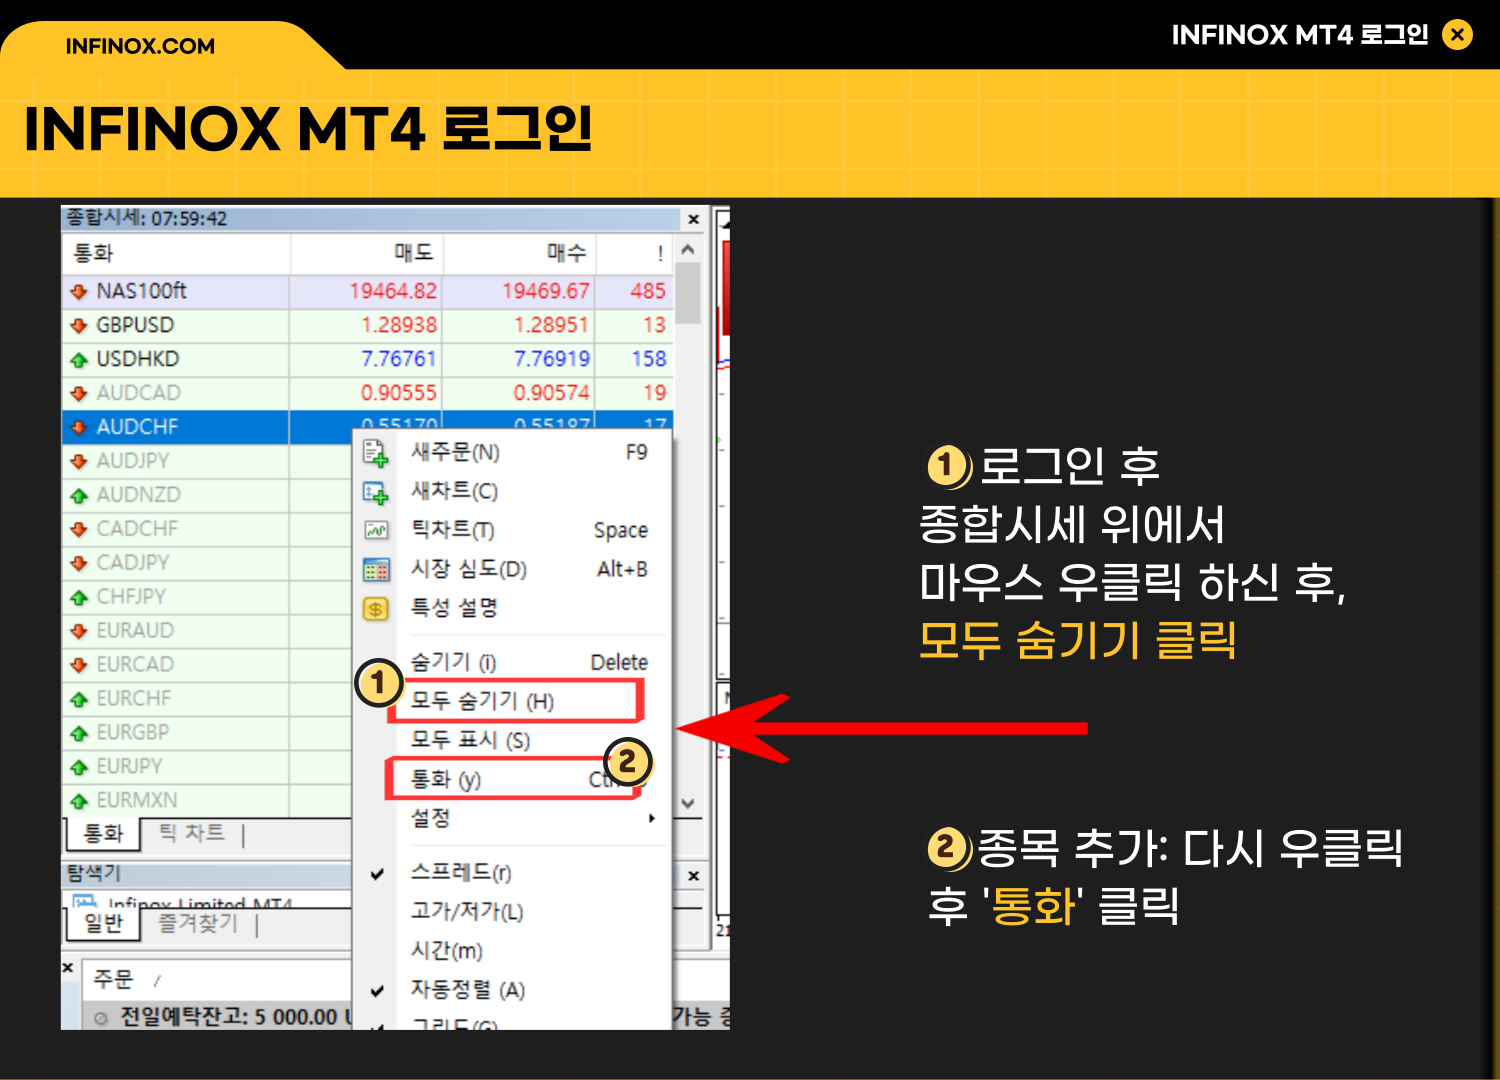Click the Tick Chart menu icon
Viewport: 1500px width, 1080px height.
[375, 531]
